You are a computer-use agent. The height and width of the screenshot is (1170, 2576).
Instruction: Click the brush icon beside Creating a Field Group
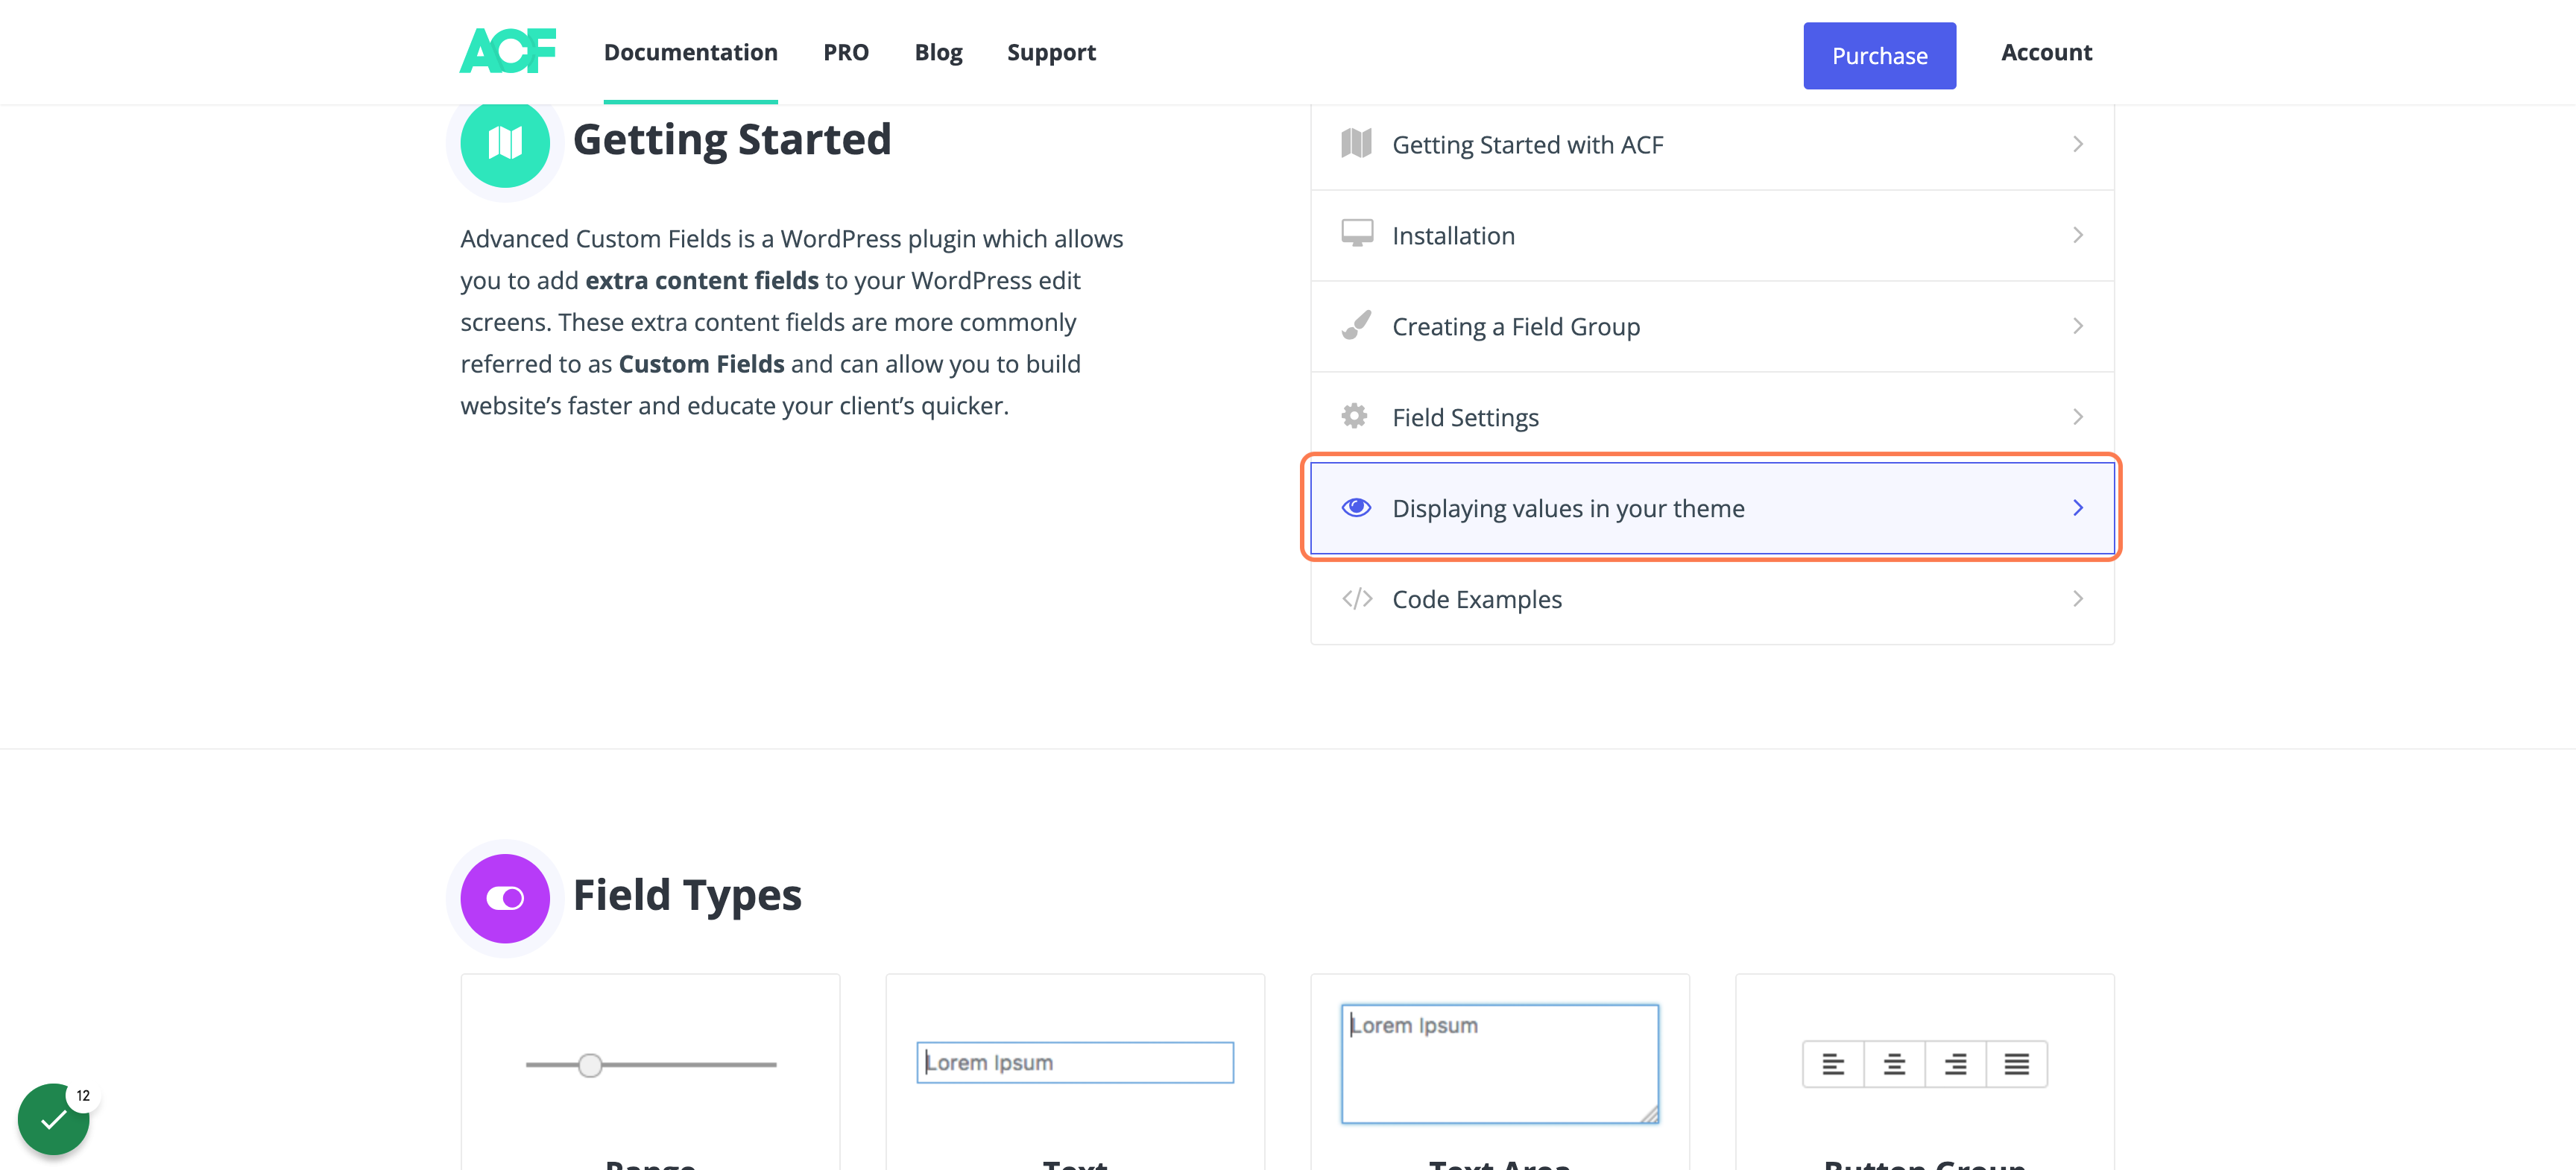[x=1356, y=325]
